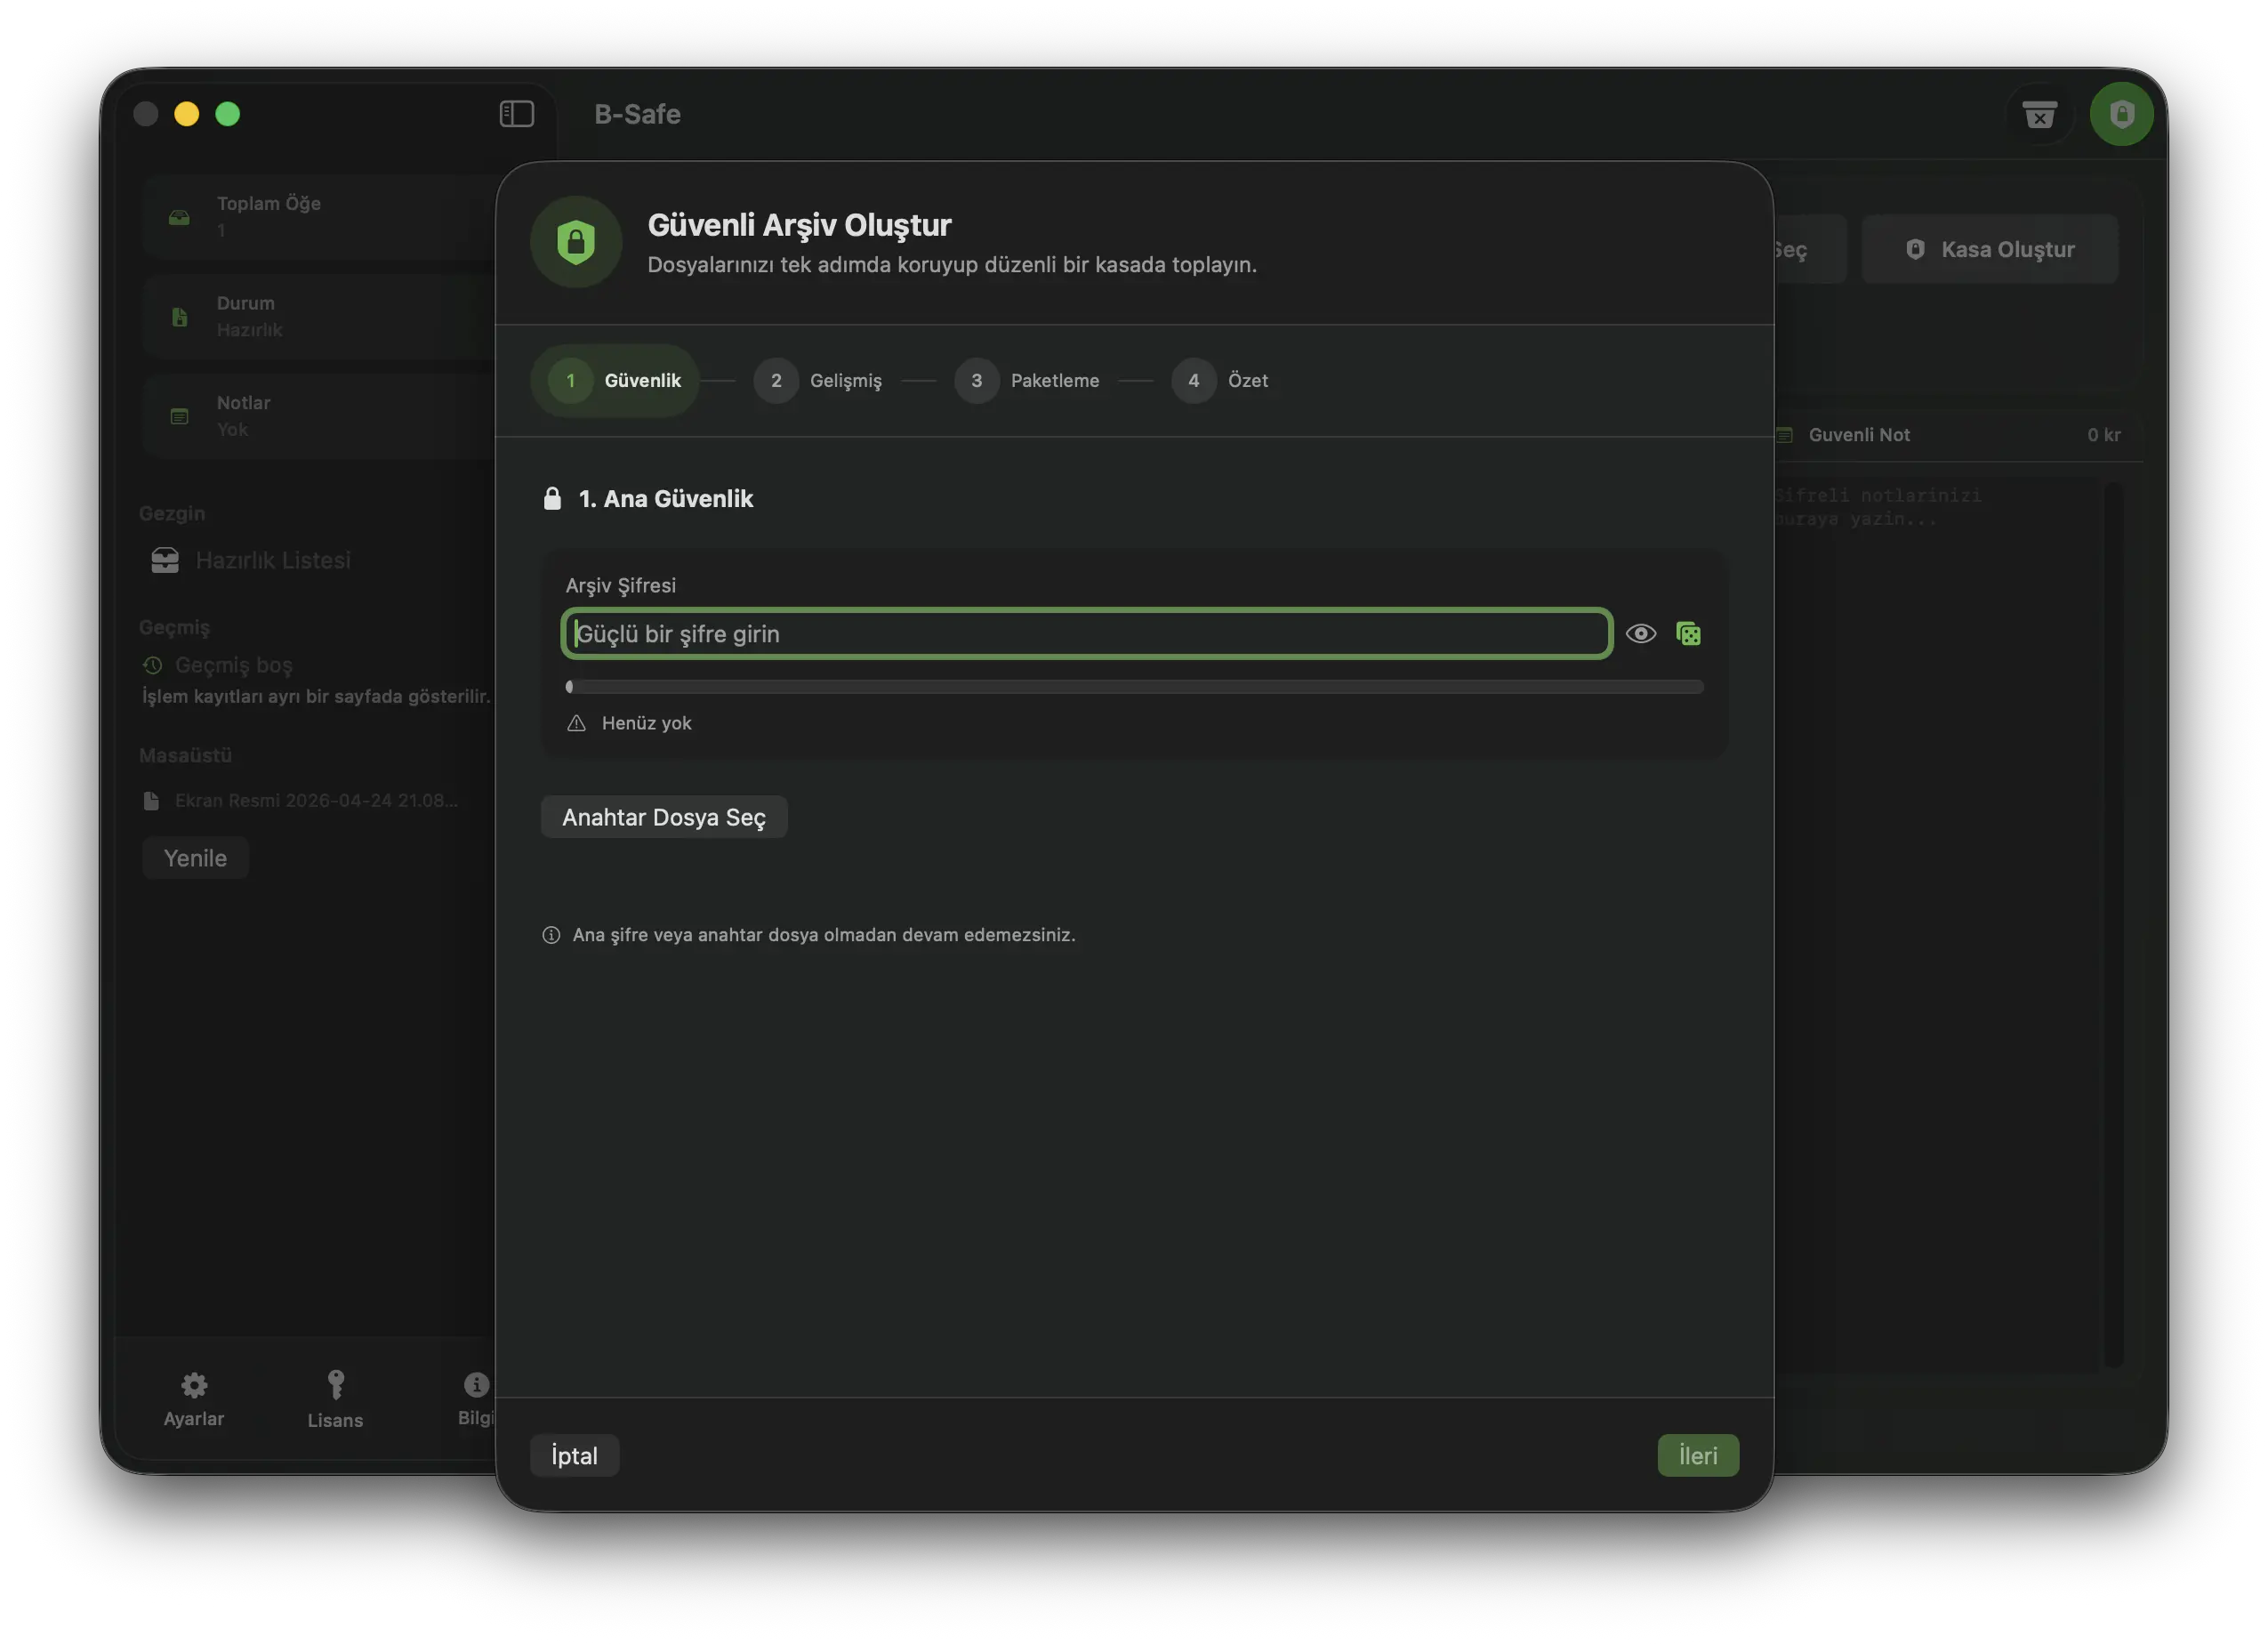Click the lock icon beside Ana Güvenlik
2268x1644 pixels.
(x=552, y=498)
